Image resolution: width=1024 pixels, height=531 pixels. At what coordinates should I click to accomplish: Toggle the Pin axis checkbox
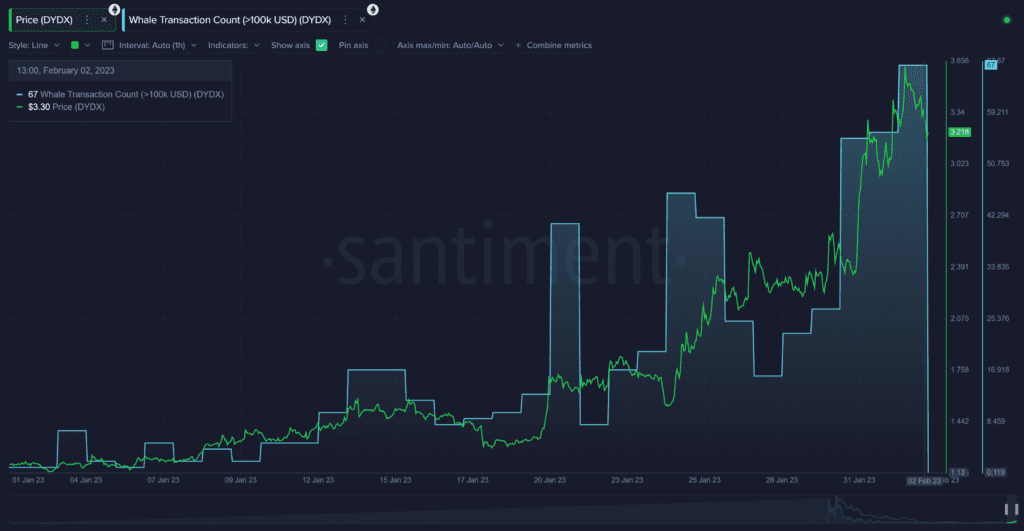coord(379,45)
